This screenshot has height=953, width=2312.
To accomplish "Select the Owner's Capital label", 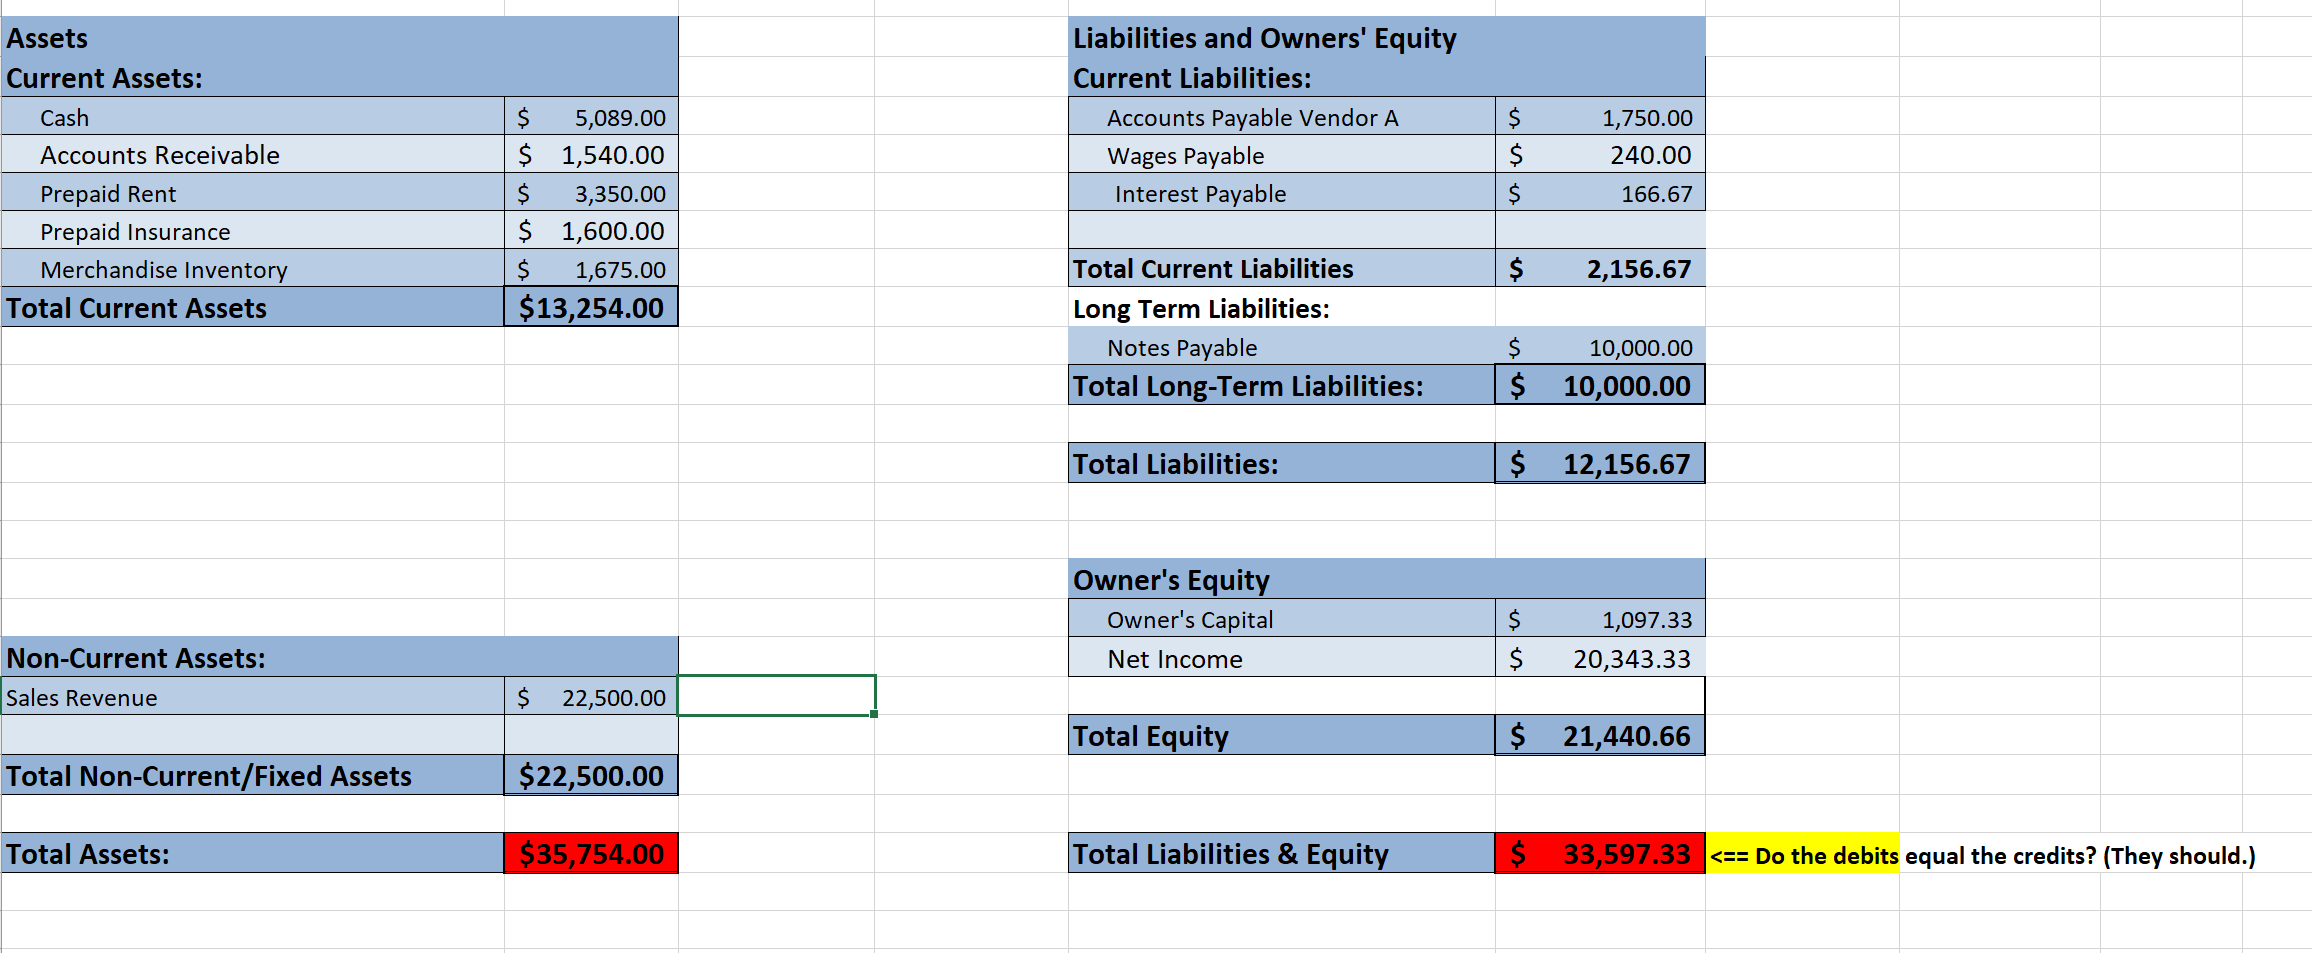I will [1282, 619].
